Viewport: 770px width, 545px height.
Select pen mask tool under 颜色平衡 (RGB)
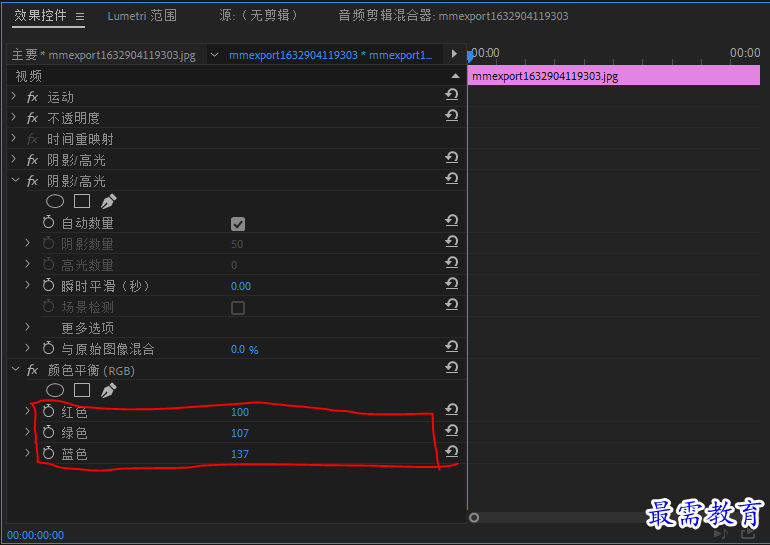tap(109, 390)
